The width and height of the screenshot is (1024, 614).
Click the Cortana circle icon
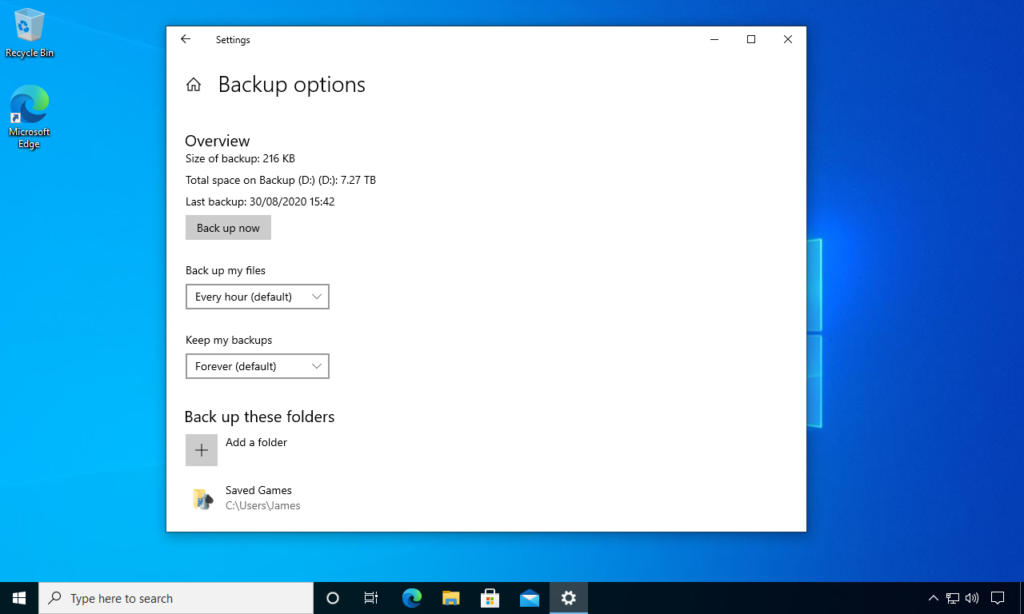click(332, 597)
